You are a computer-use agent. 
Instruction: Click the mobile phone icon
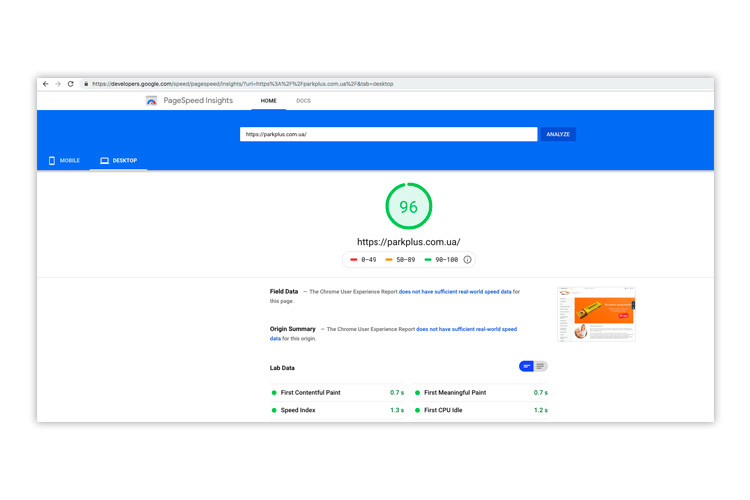52,160
